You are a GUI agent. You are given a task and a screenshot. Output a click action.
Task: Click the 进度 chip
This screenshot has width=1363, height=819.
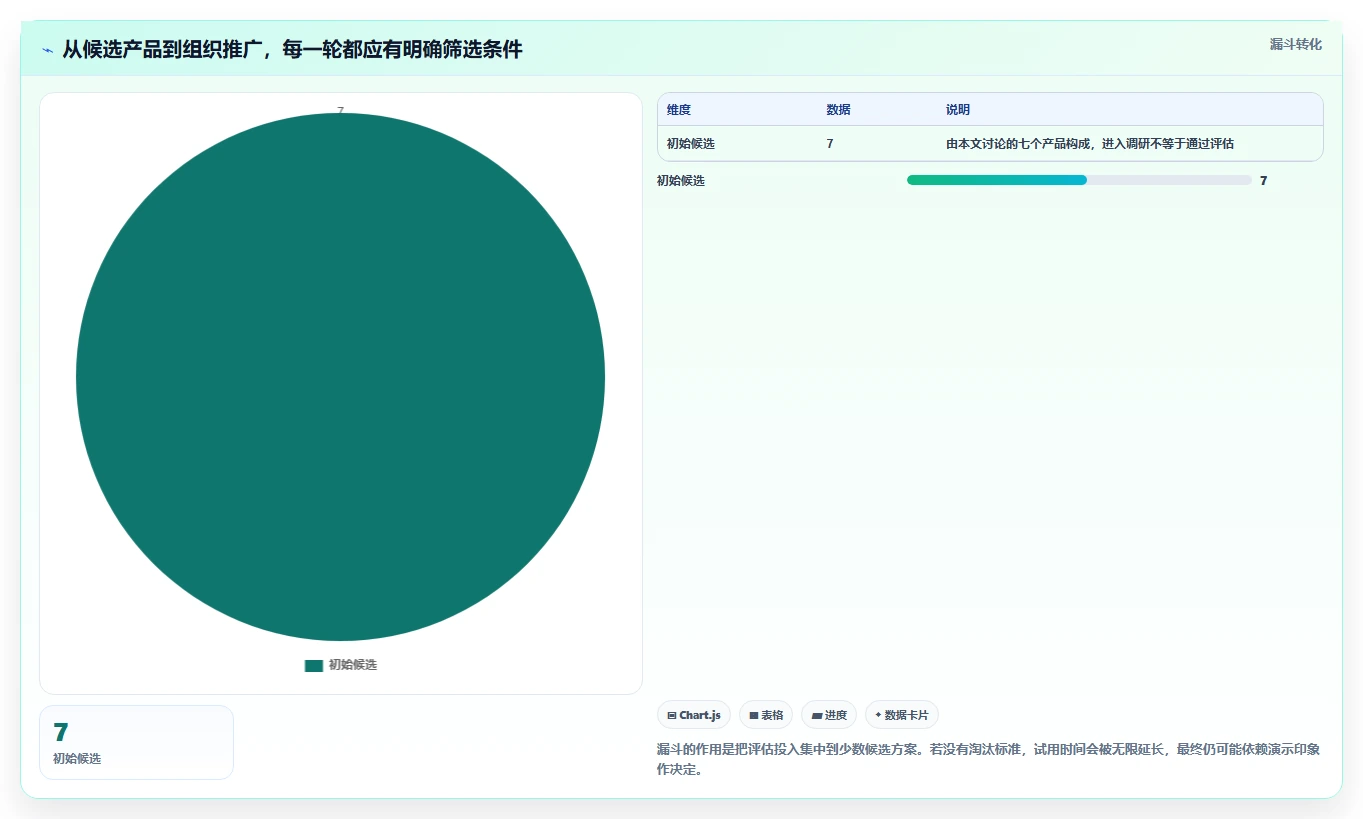pos(829,715)
